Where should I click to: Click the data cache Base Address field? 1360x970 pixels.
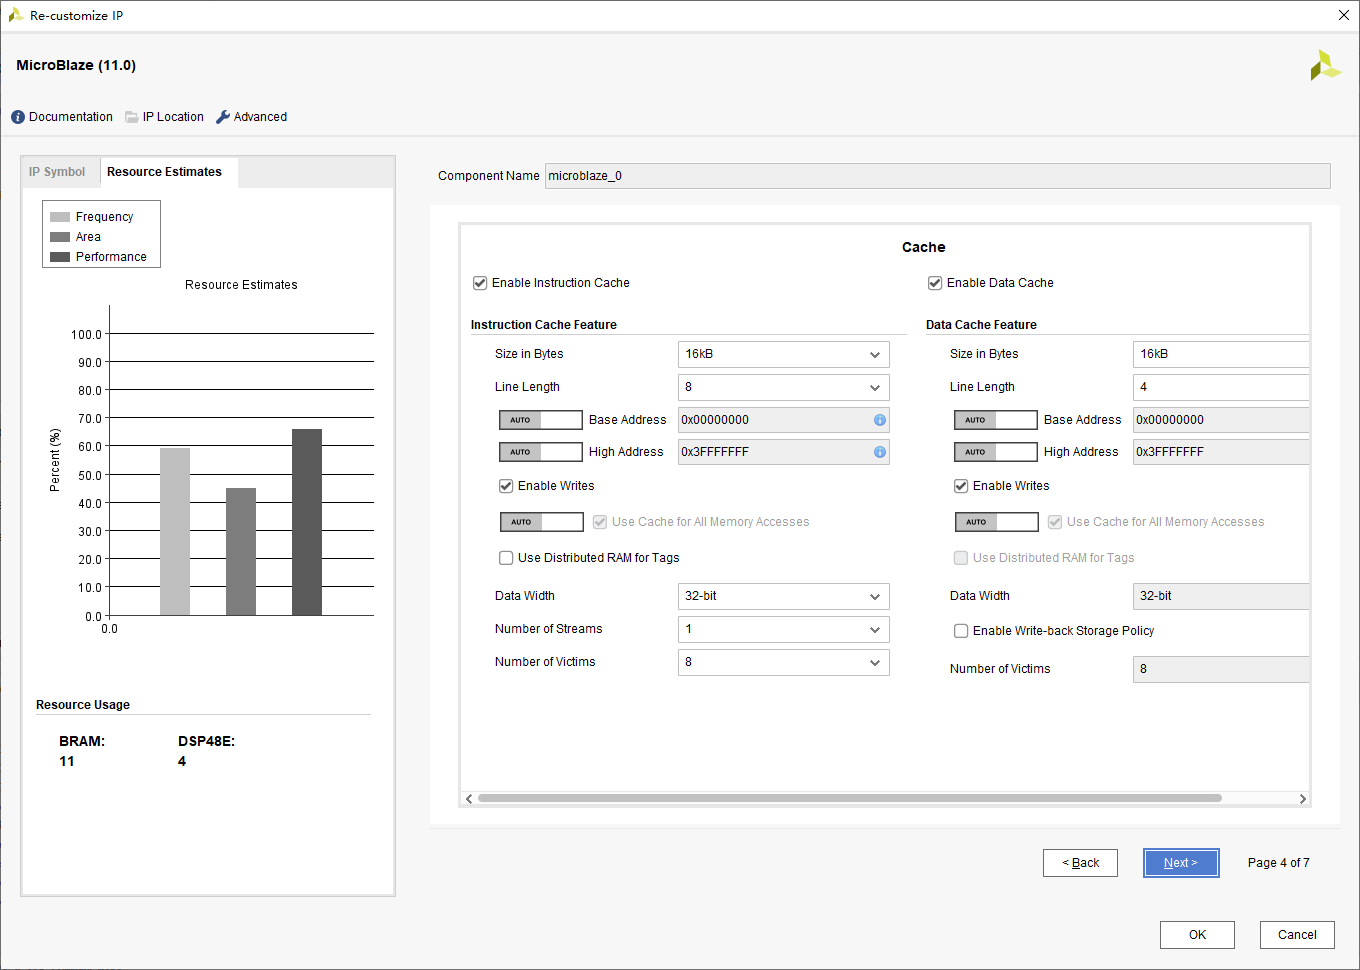[x=1221, y=420]
